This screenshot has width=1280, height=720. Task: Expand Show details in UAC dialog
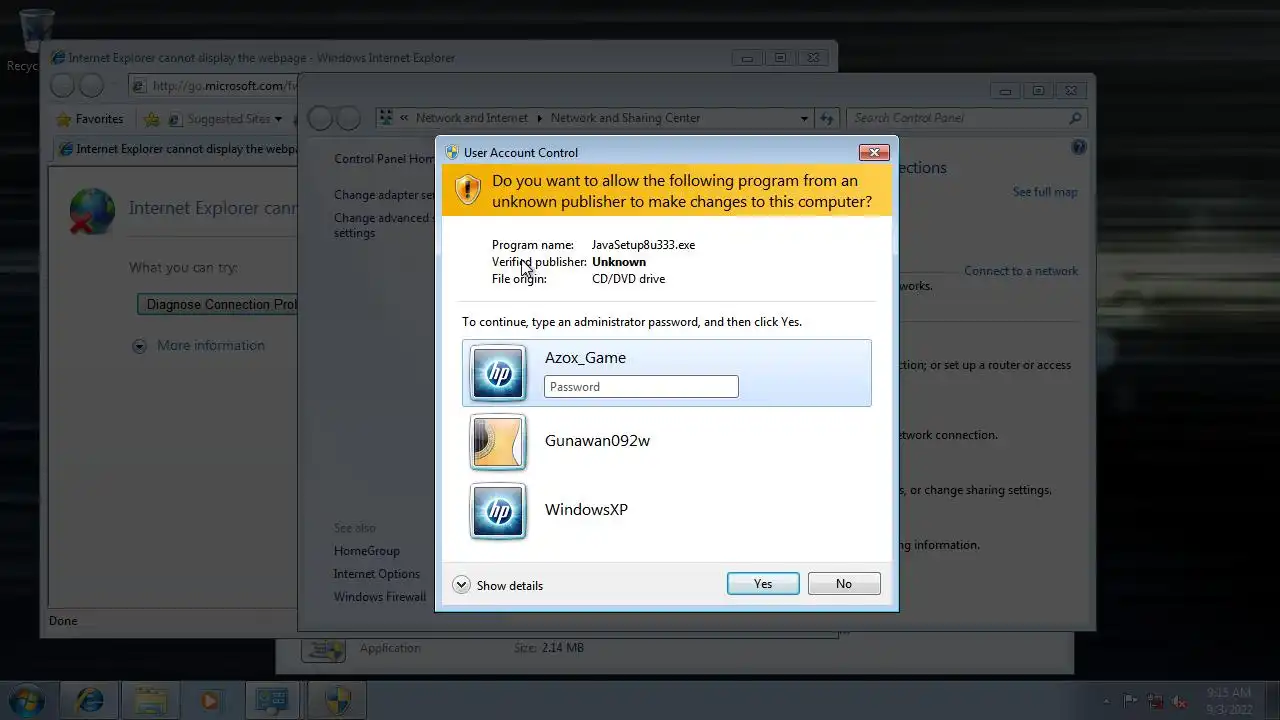click(x=498, y=585)
